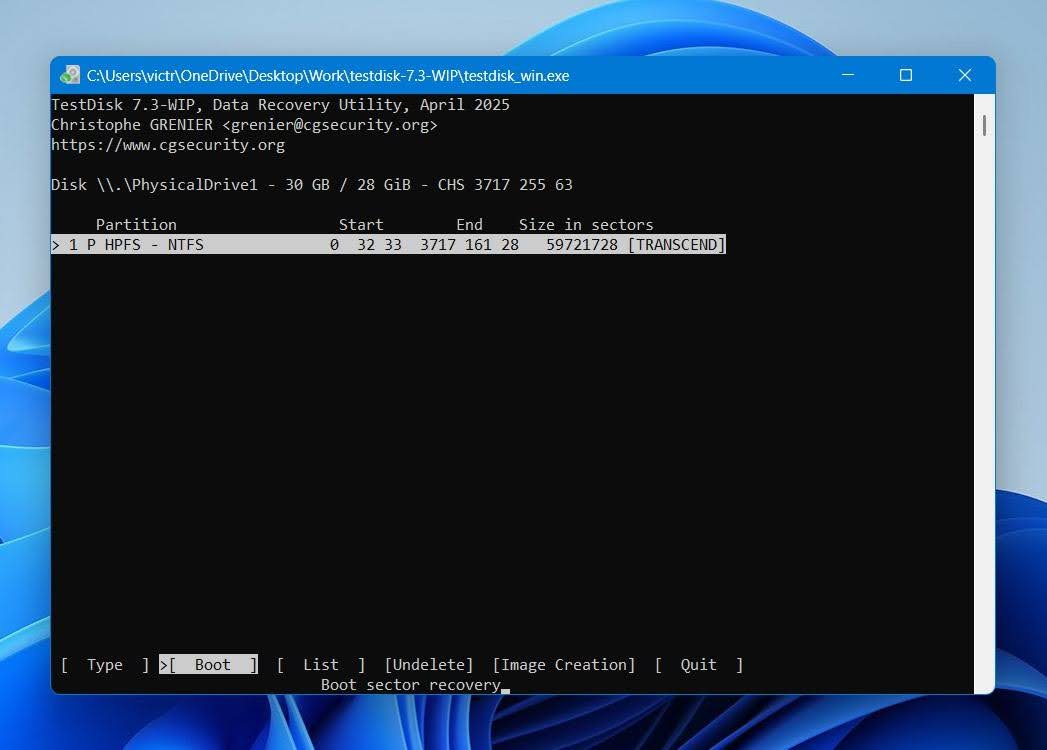1047x750 pixels.
Task: Click the TestDisk 7.3-WIP version line
Action: 280,105
